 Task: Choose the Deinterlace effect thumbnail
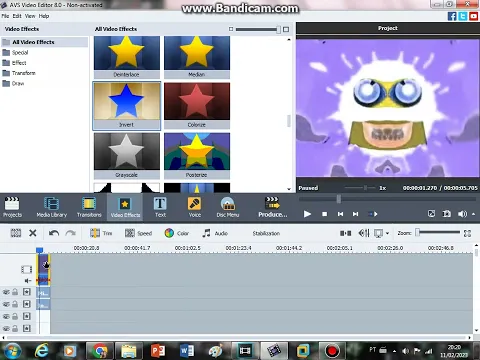(x=127, y=57)
